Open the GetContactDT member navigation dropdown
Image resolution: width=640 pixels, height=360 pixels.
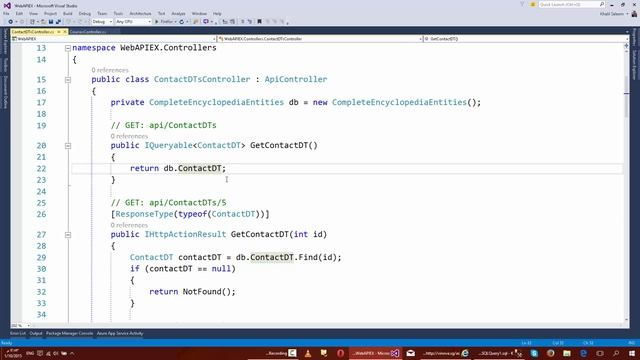tap(526, 39)
